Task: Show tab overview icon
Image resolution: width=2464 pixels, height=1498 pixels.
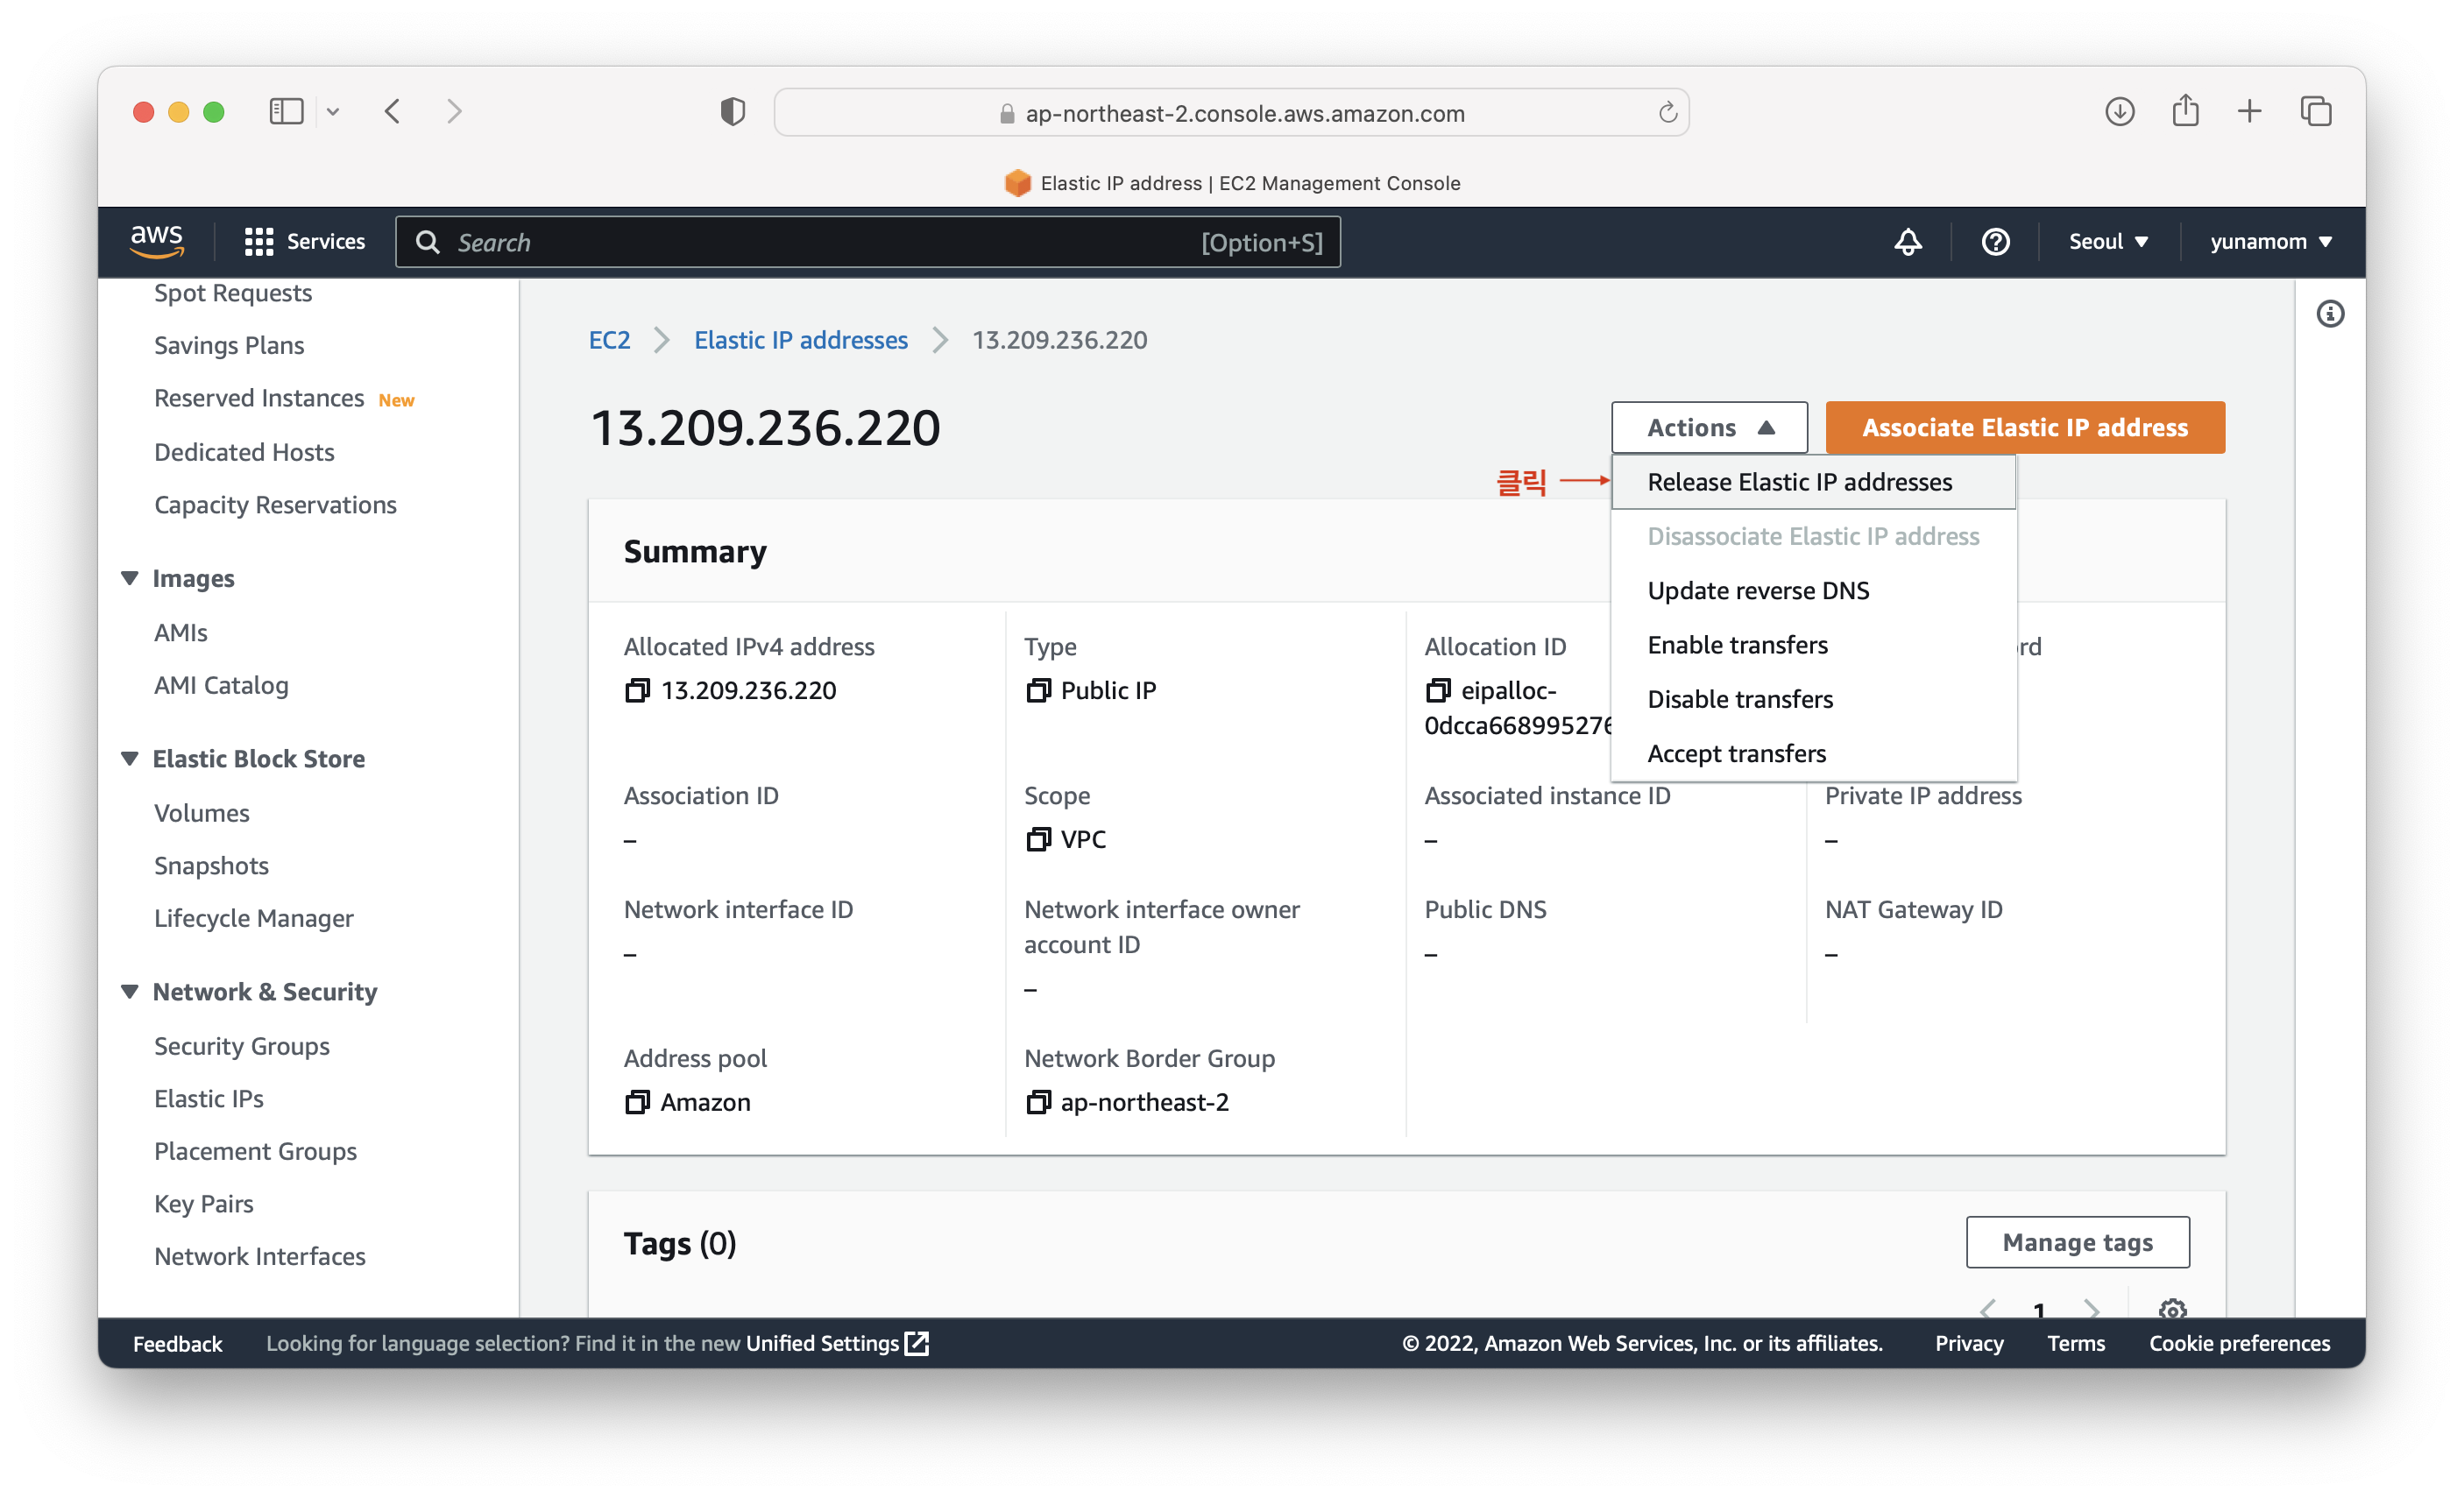Action: (x=2315, y=111)
